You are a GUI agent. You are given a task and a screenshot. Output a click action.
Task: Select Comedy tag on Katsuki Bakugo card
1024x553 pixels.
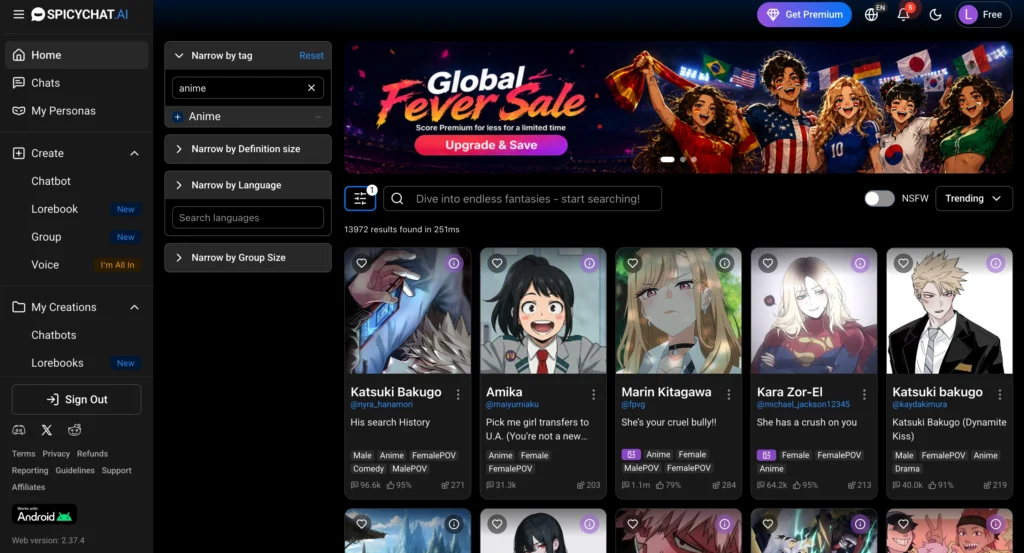click(x=368, y=469)
